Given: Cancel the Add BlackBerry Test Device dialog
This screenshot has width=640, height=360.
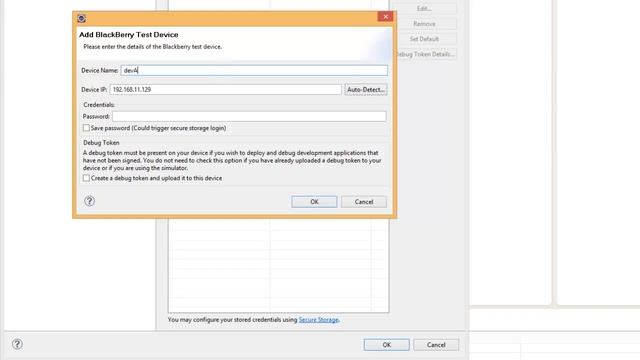Looking at the screenshot, I should pos(364,202).
